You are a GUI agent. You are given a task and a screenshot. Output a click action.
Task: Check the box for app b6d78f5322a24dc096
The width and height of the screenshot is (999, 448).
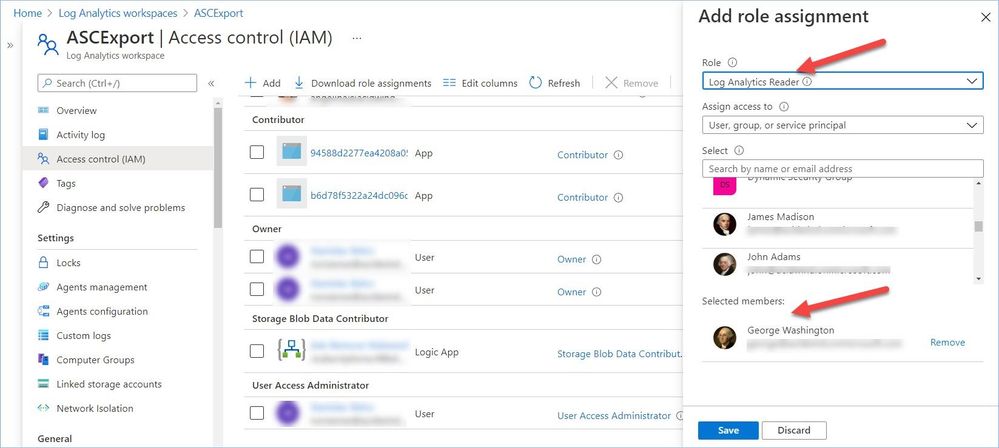257,194
